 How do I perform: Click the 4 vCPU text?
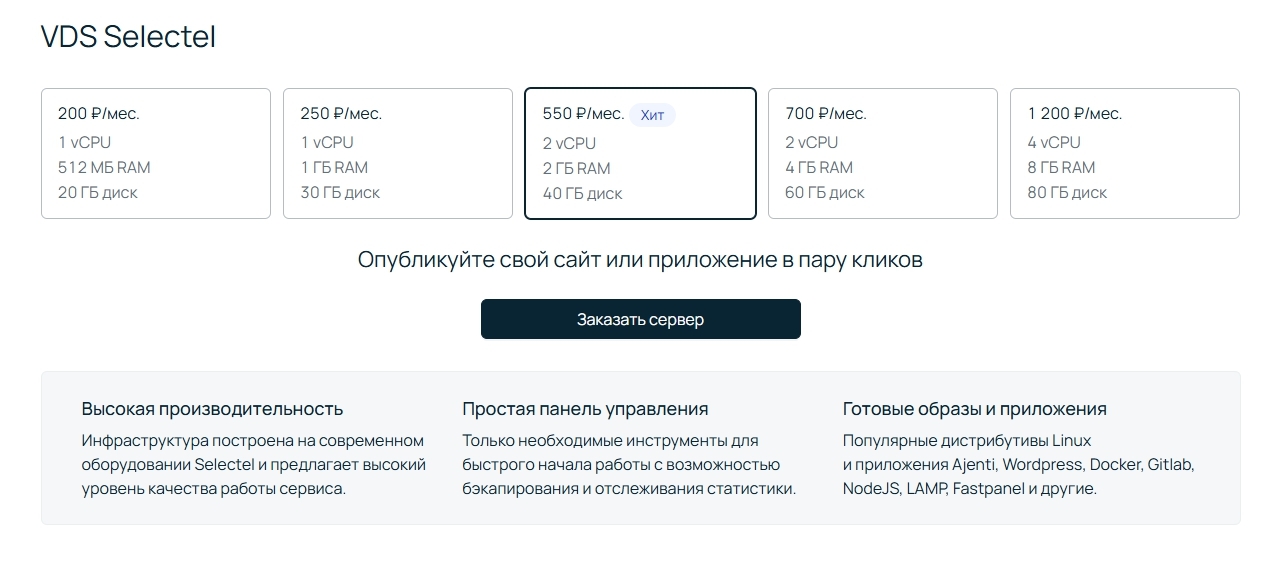(1054, 142)
